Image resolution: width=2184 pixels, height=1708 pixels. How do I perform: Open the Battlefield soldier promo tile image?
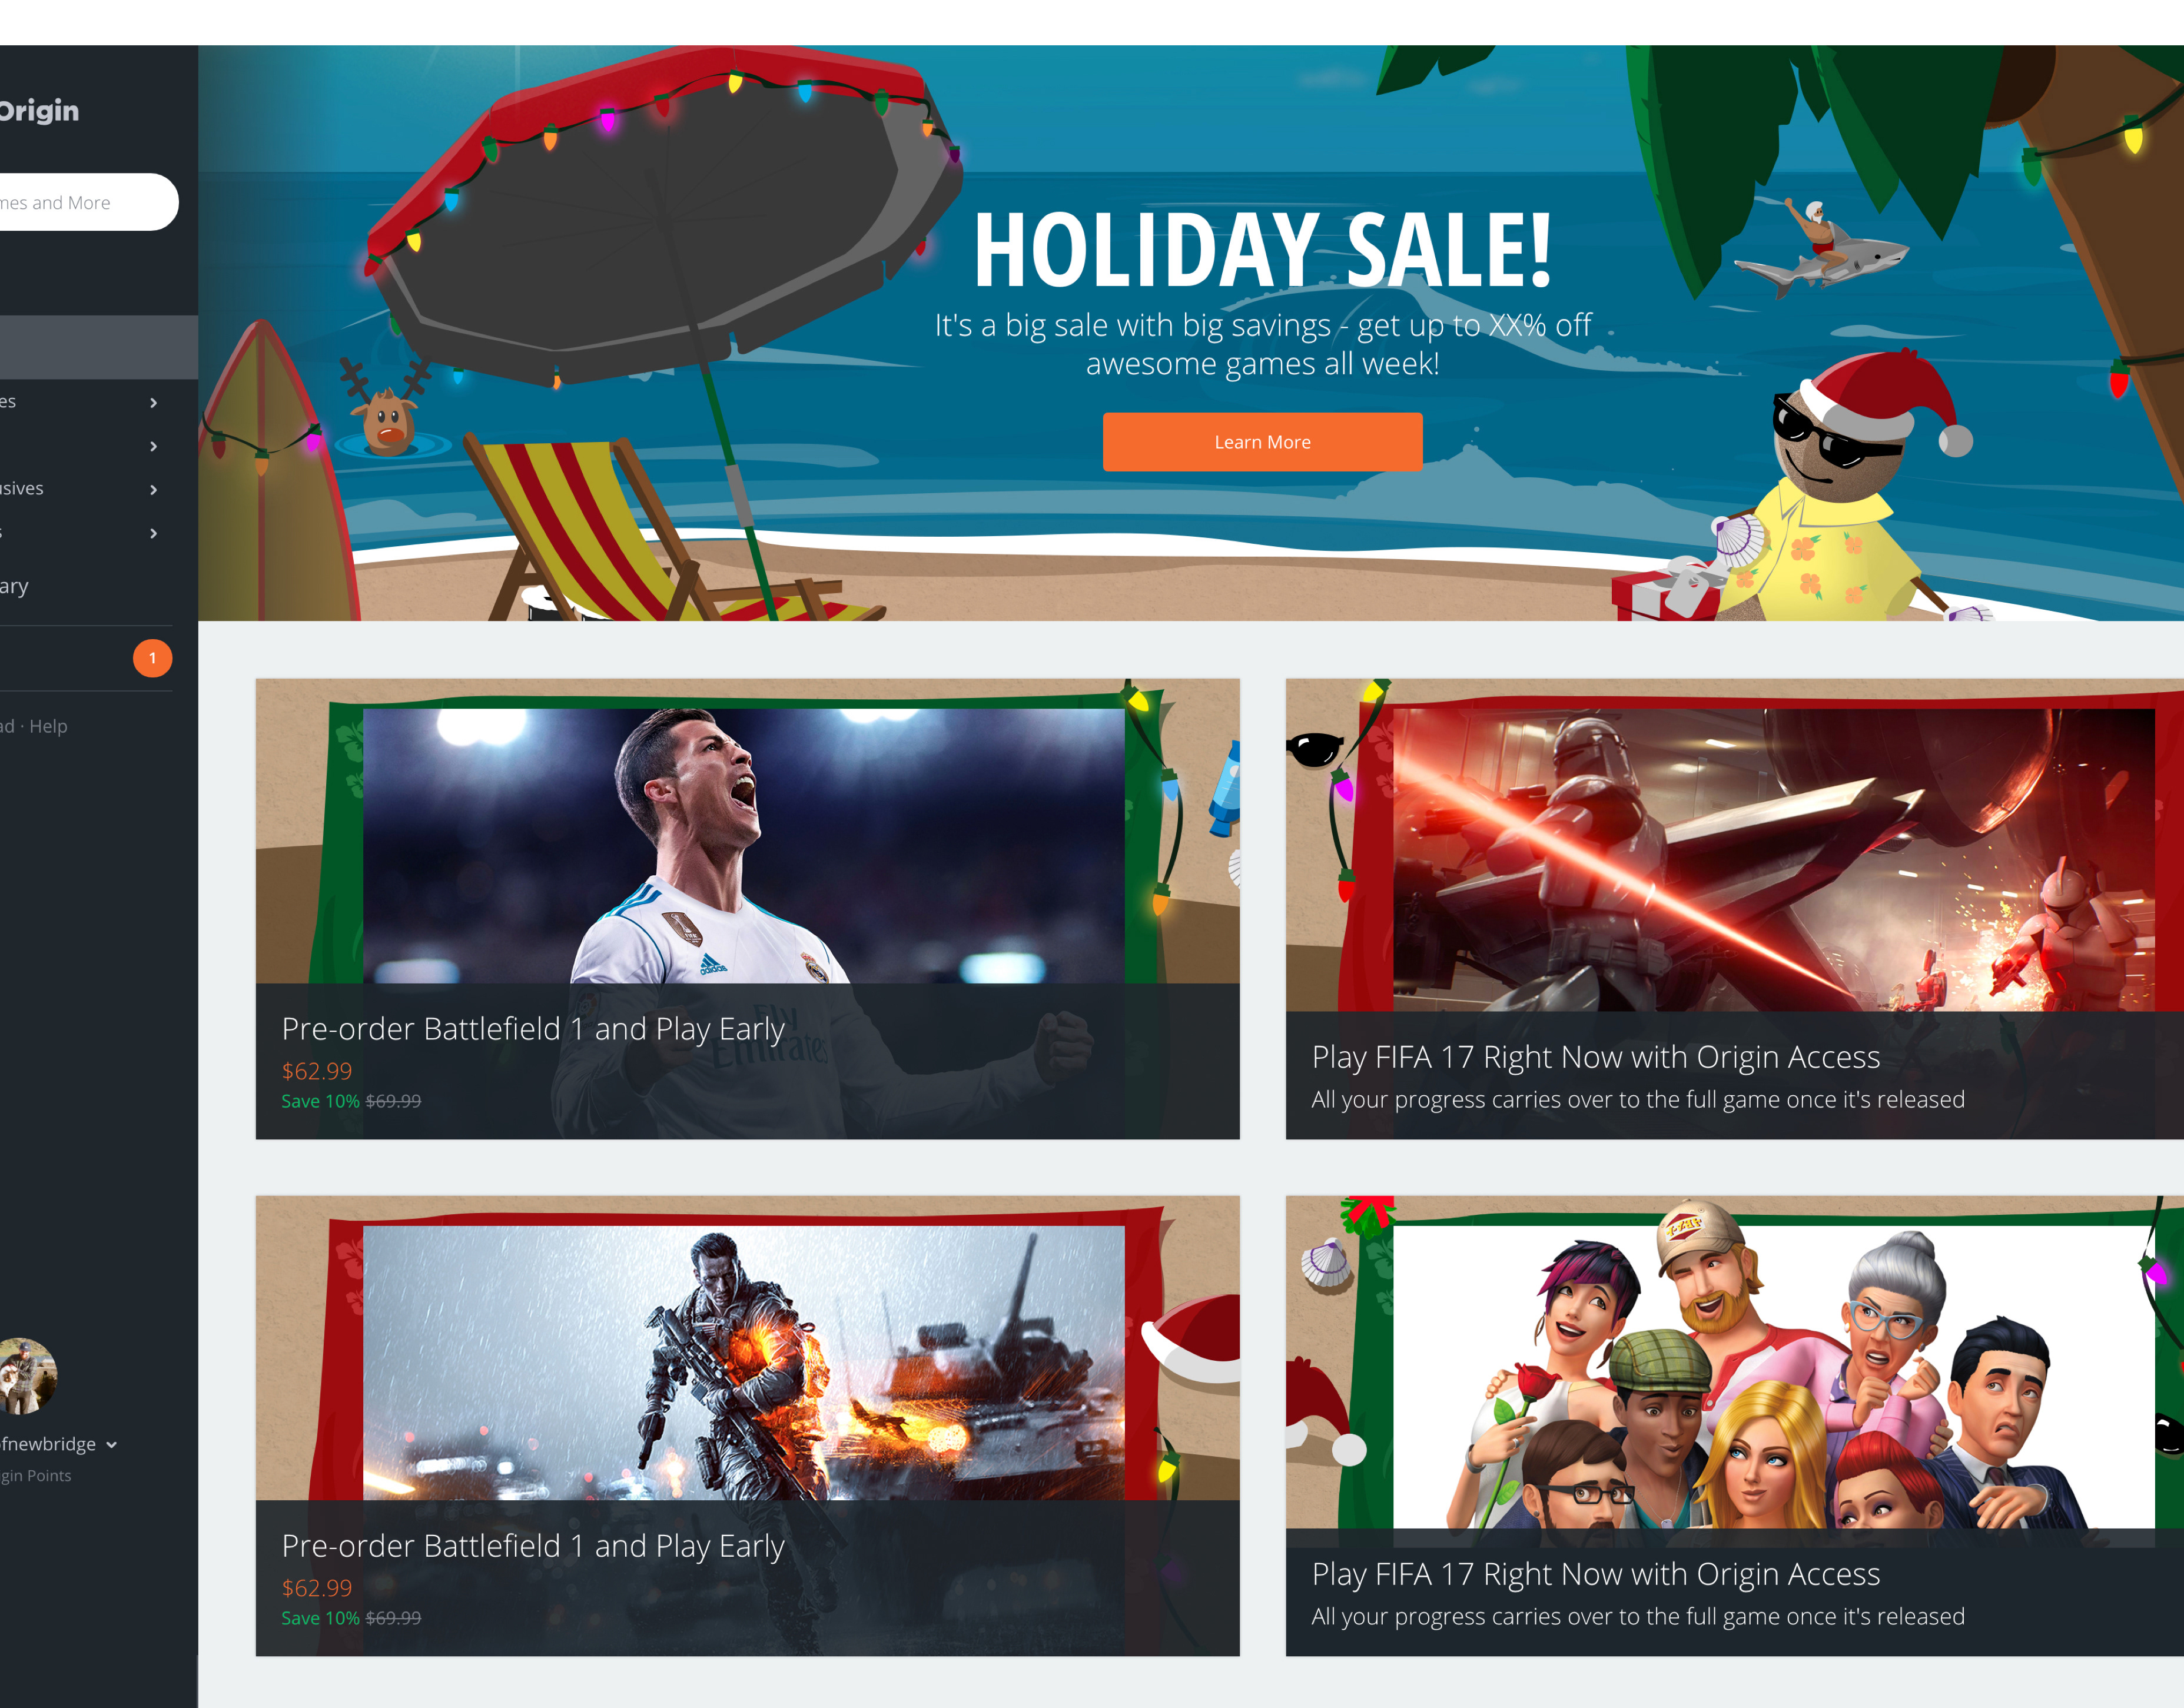coord(744,1362)
